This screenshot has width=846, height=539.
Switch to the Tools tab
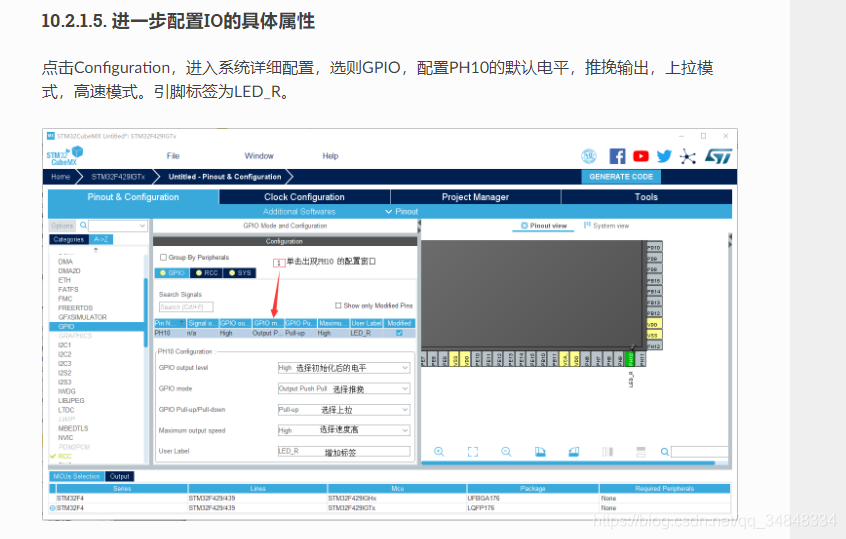pyautogui.click(x=646, y=197)
